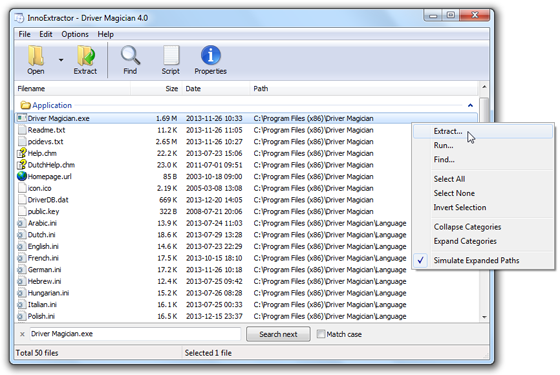Click the Total 50 files status text
This screenshot has width=560, height=375.
click(x=37, y=353)
